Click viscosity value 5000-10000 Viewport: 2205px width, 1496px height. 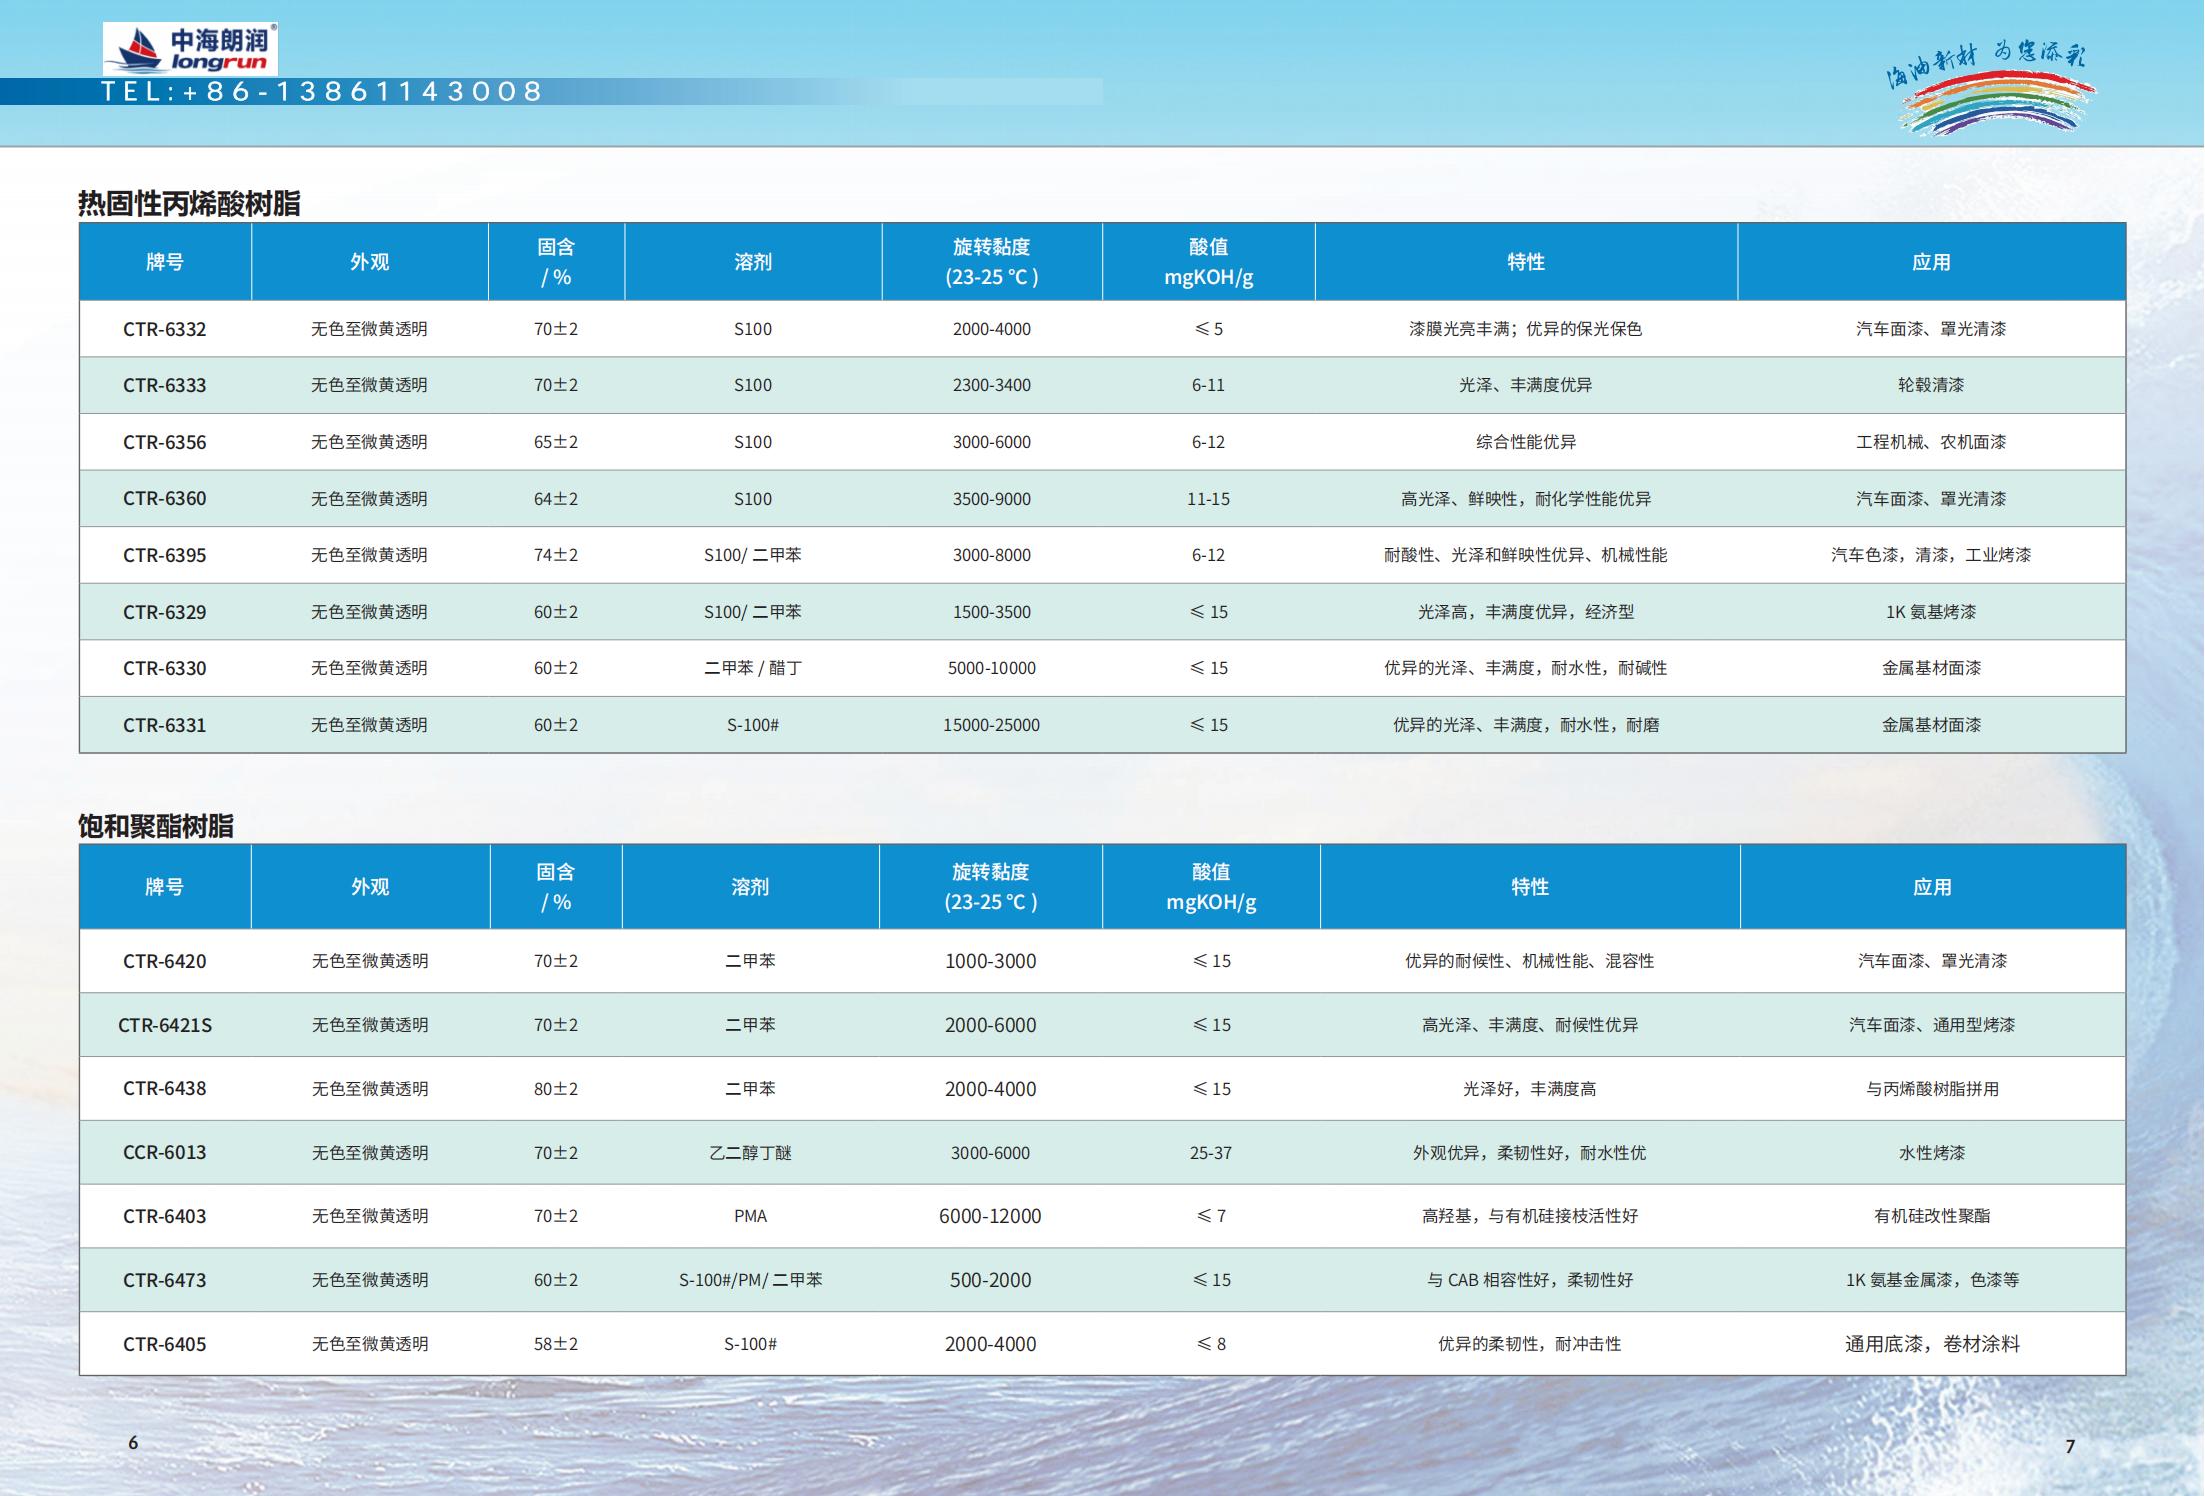(x=991, y=668)
